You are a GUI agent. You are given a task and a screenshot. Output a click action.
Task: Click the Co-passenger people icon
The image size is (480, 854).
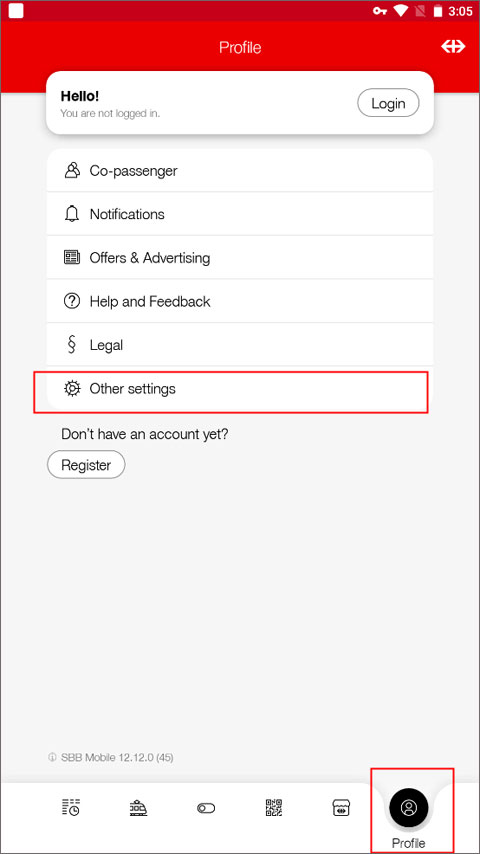click(x=72, y=170)
